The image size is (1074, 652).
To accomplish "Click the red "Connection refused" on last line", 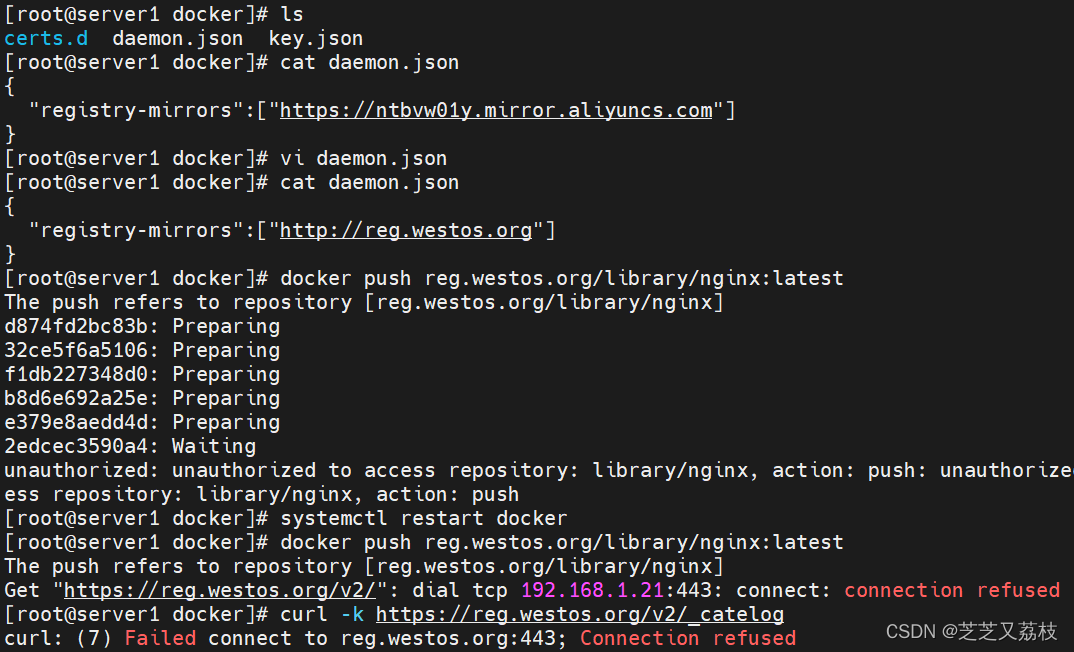I will tap(688, 638).
